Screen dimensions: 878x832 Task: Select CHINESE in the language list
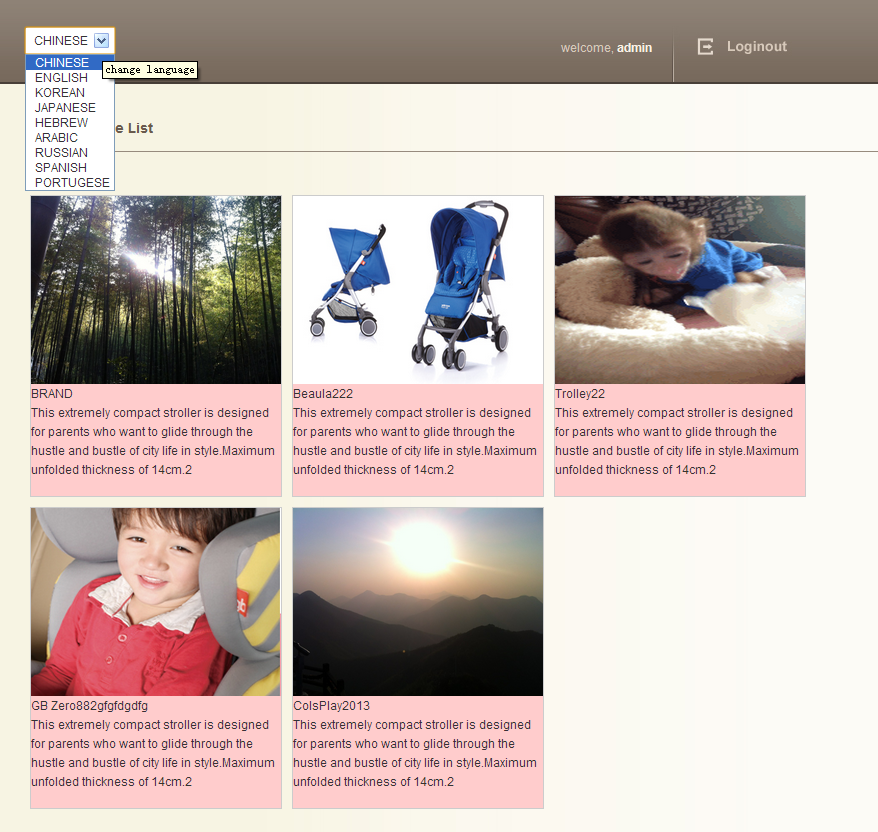pos(70,63)
